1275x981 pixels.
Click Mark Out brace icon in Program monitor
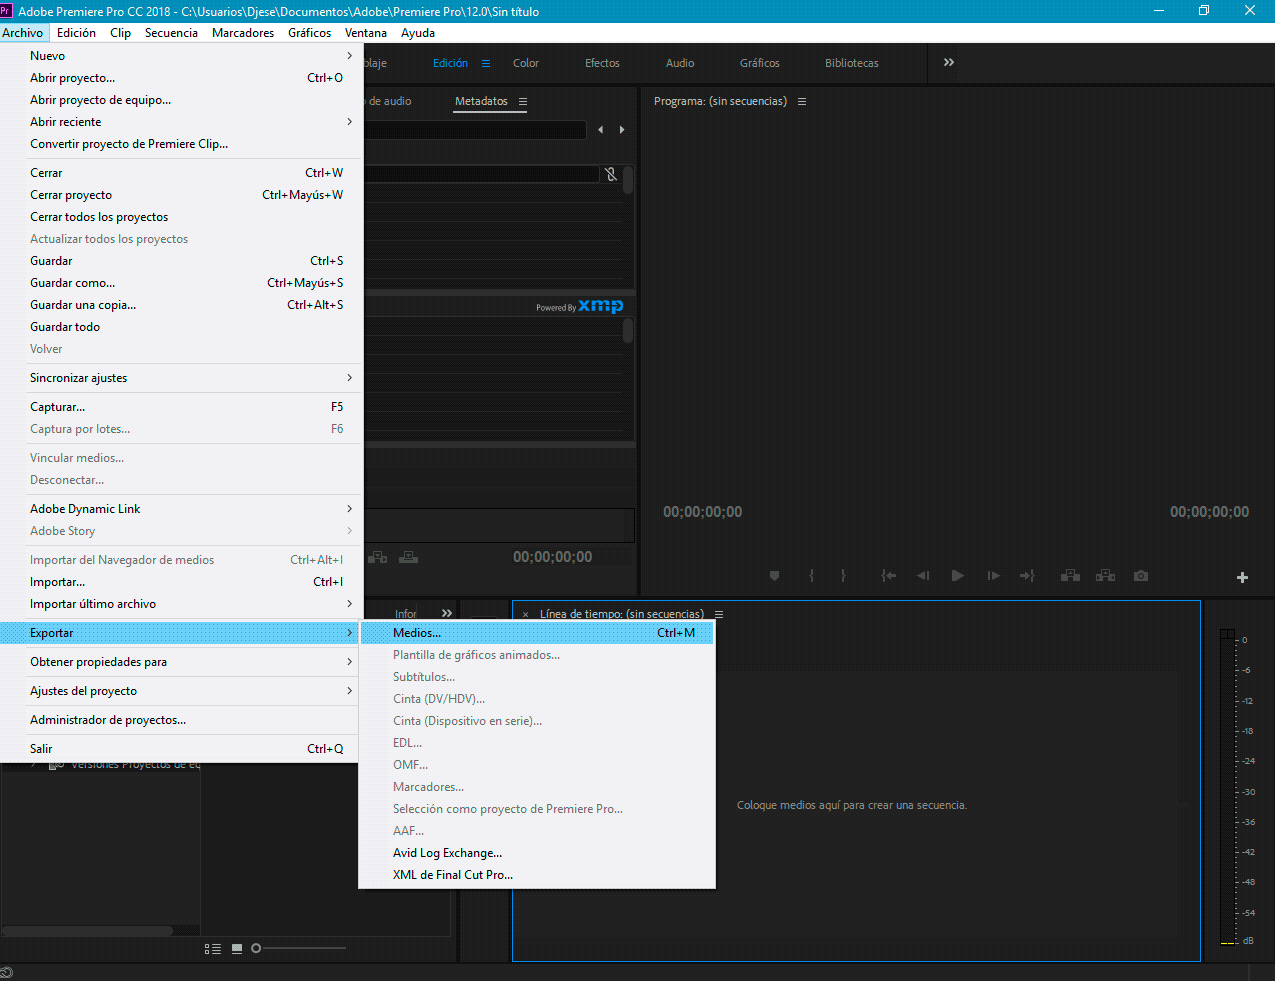click(x=843, y=576)
